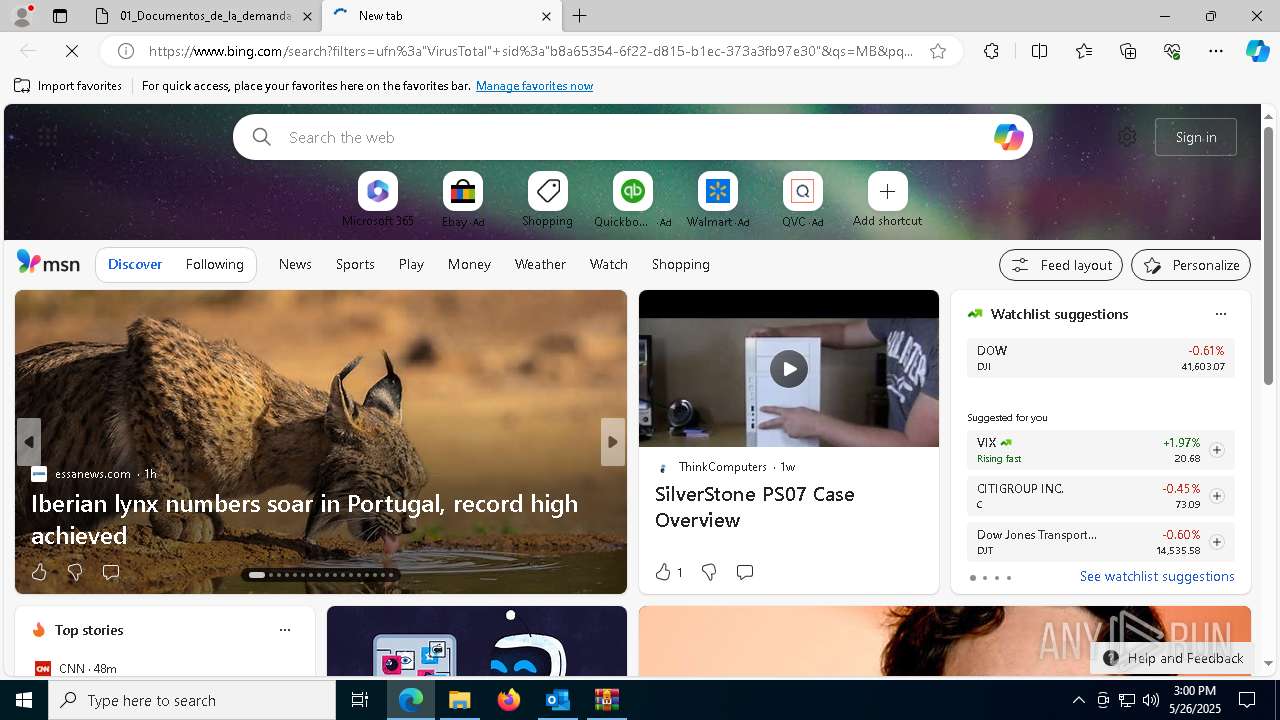Import favorites from the bar
This screenshot has width=1280, height=720.
[x=68, y=86]
